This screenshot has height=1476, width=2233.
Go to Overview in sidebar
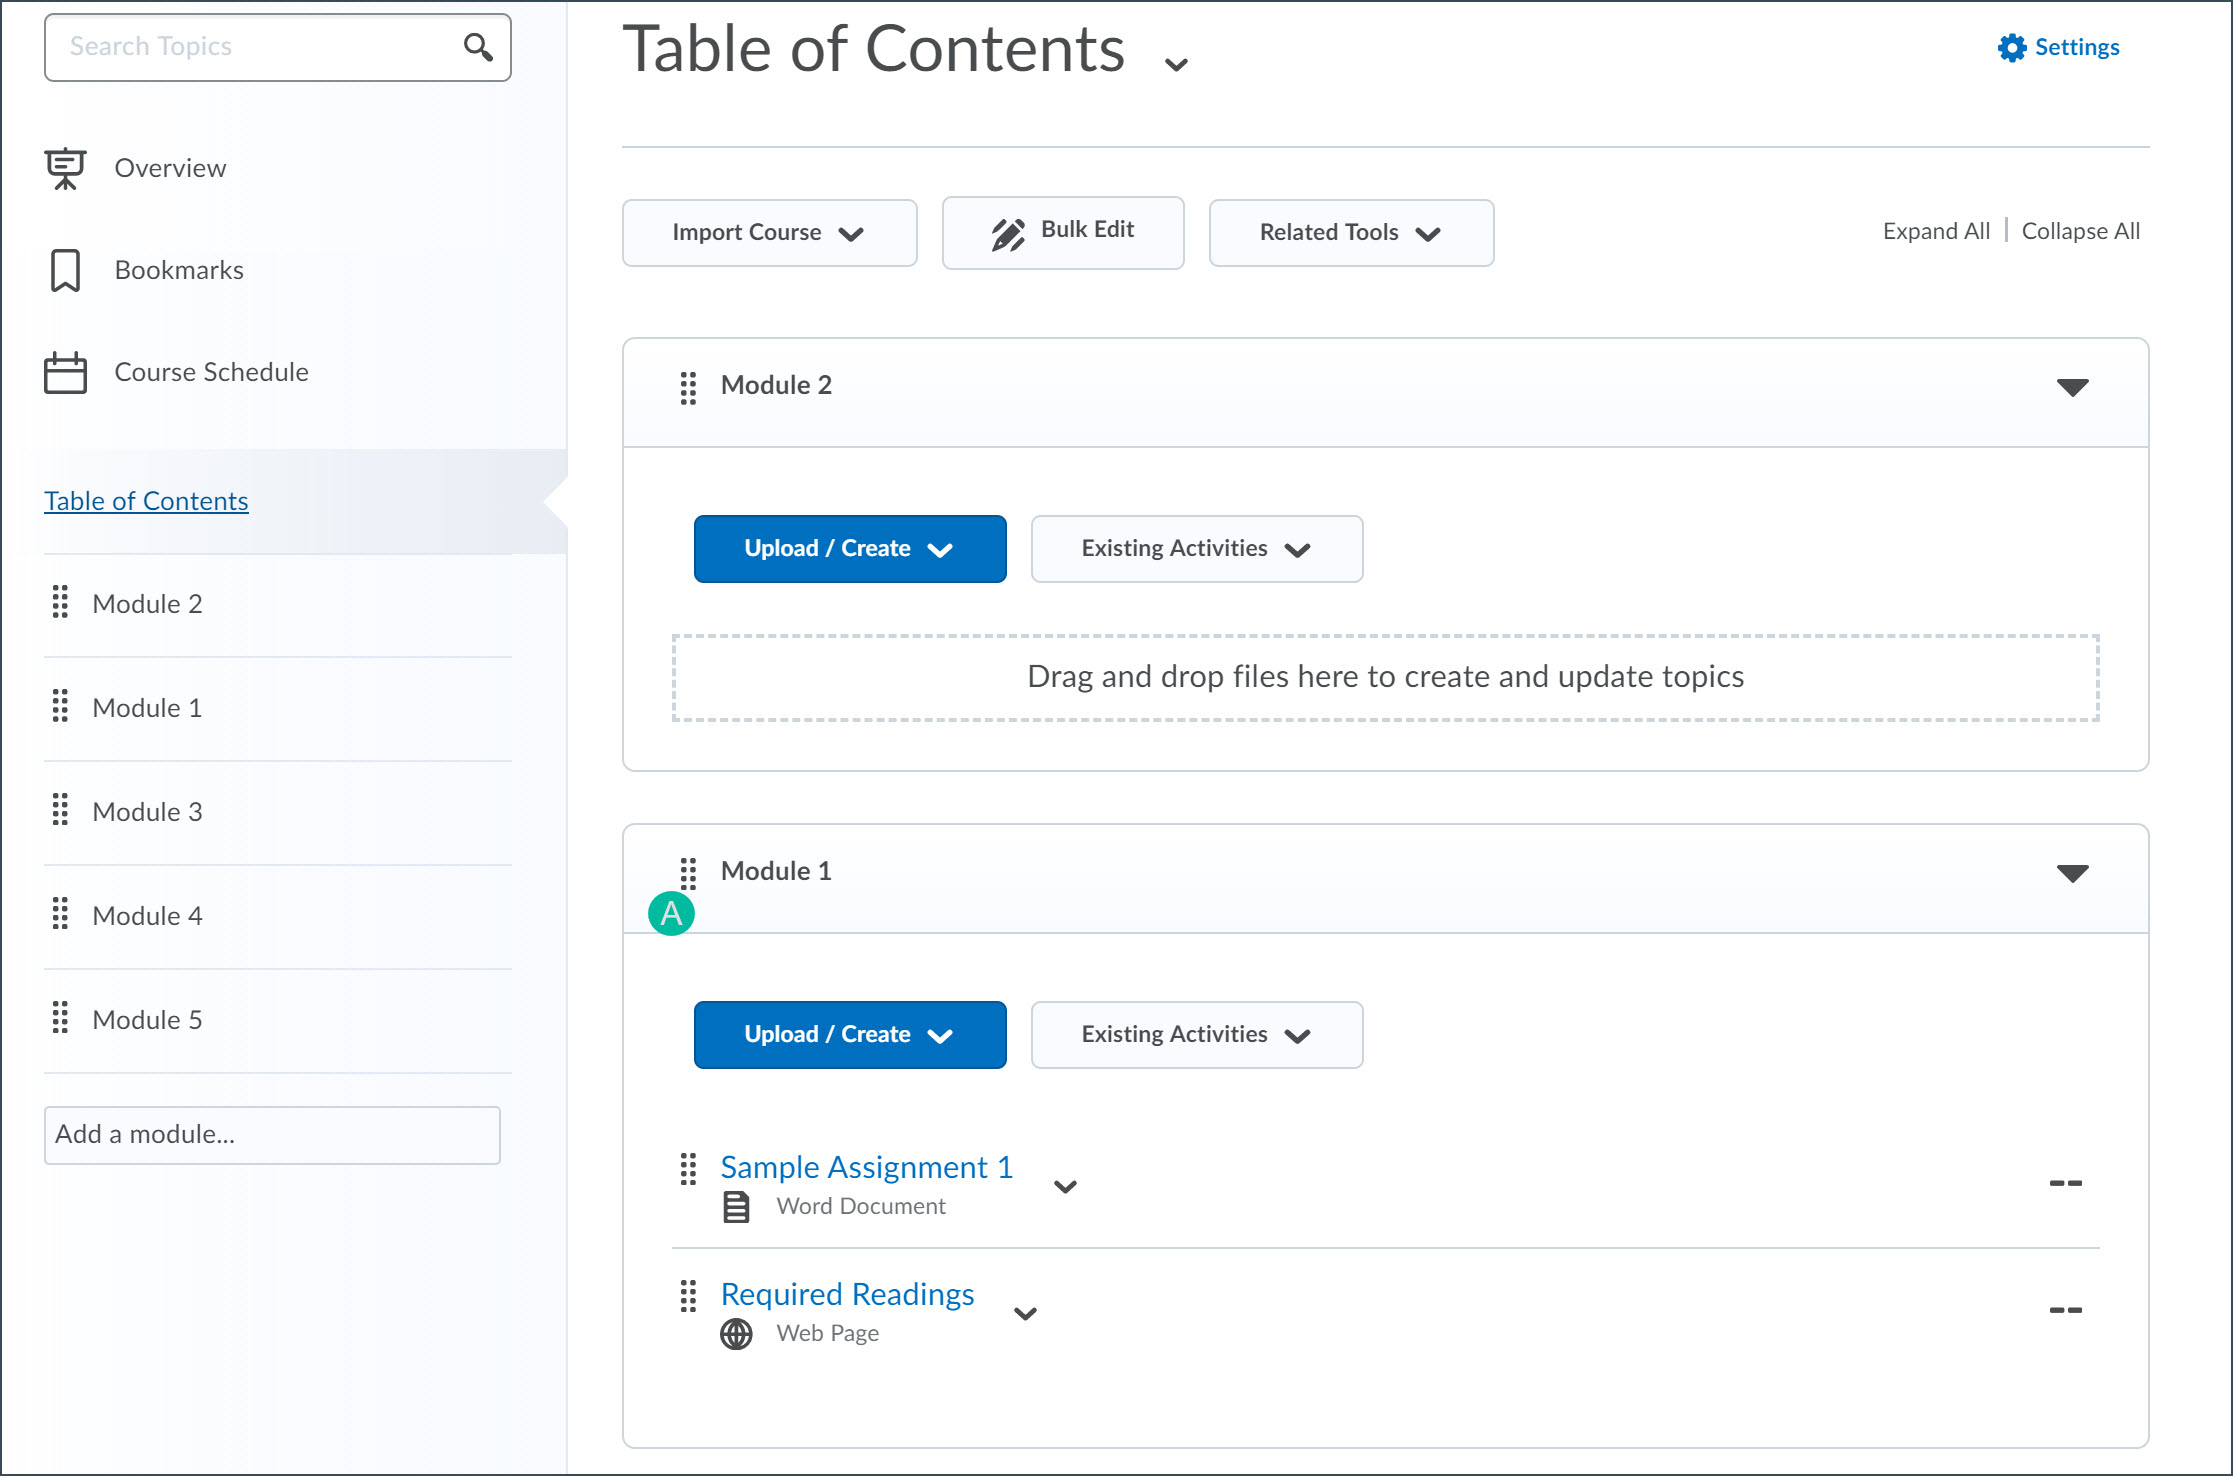click(170, 168)
